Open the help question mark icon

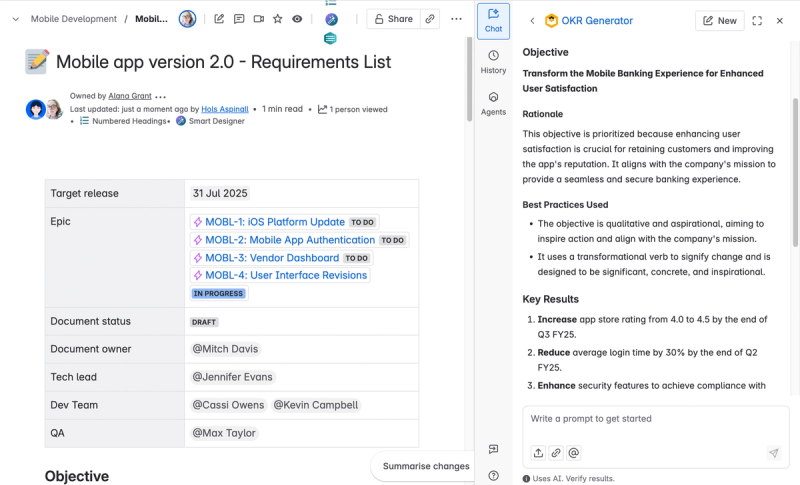tap(493, 475)
